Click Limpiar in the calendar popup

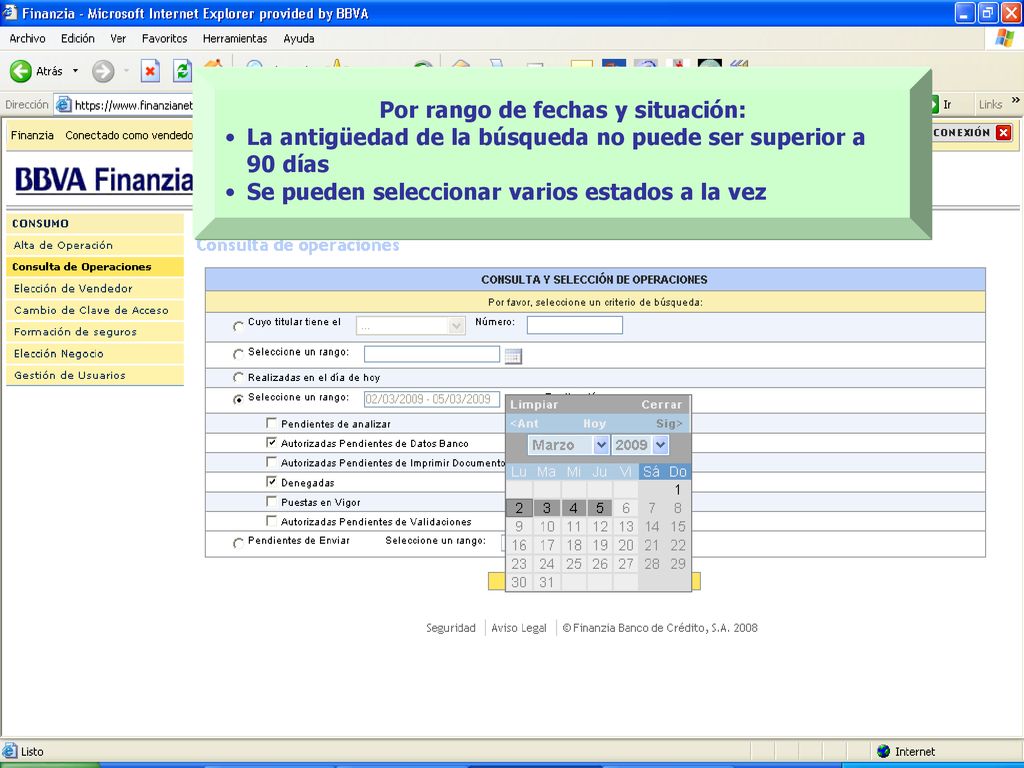pyautogui.click(x=534, y=404)
